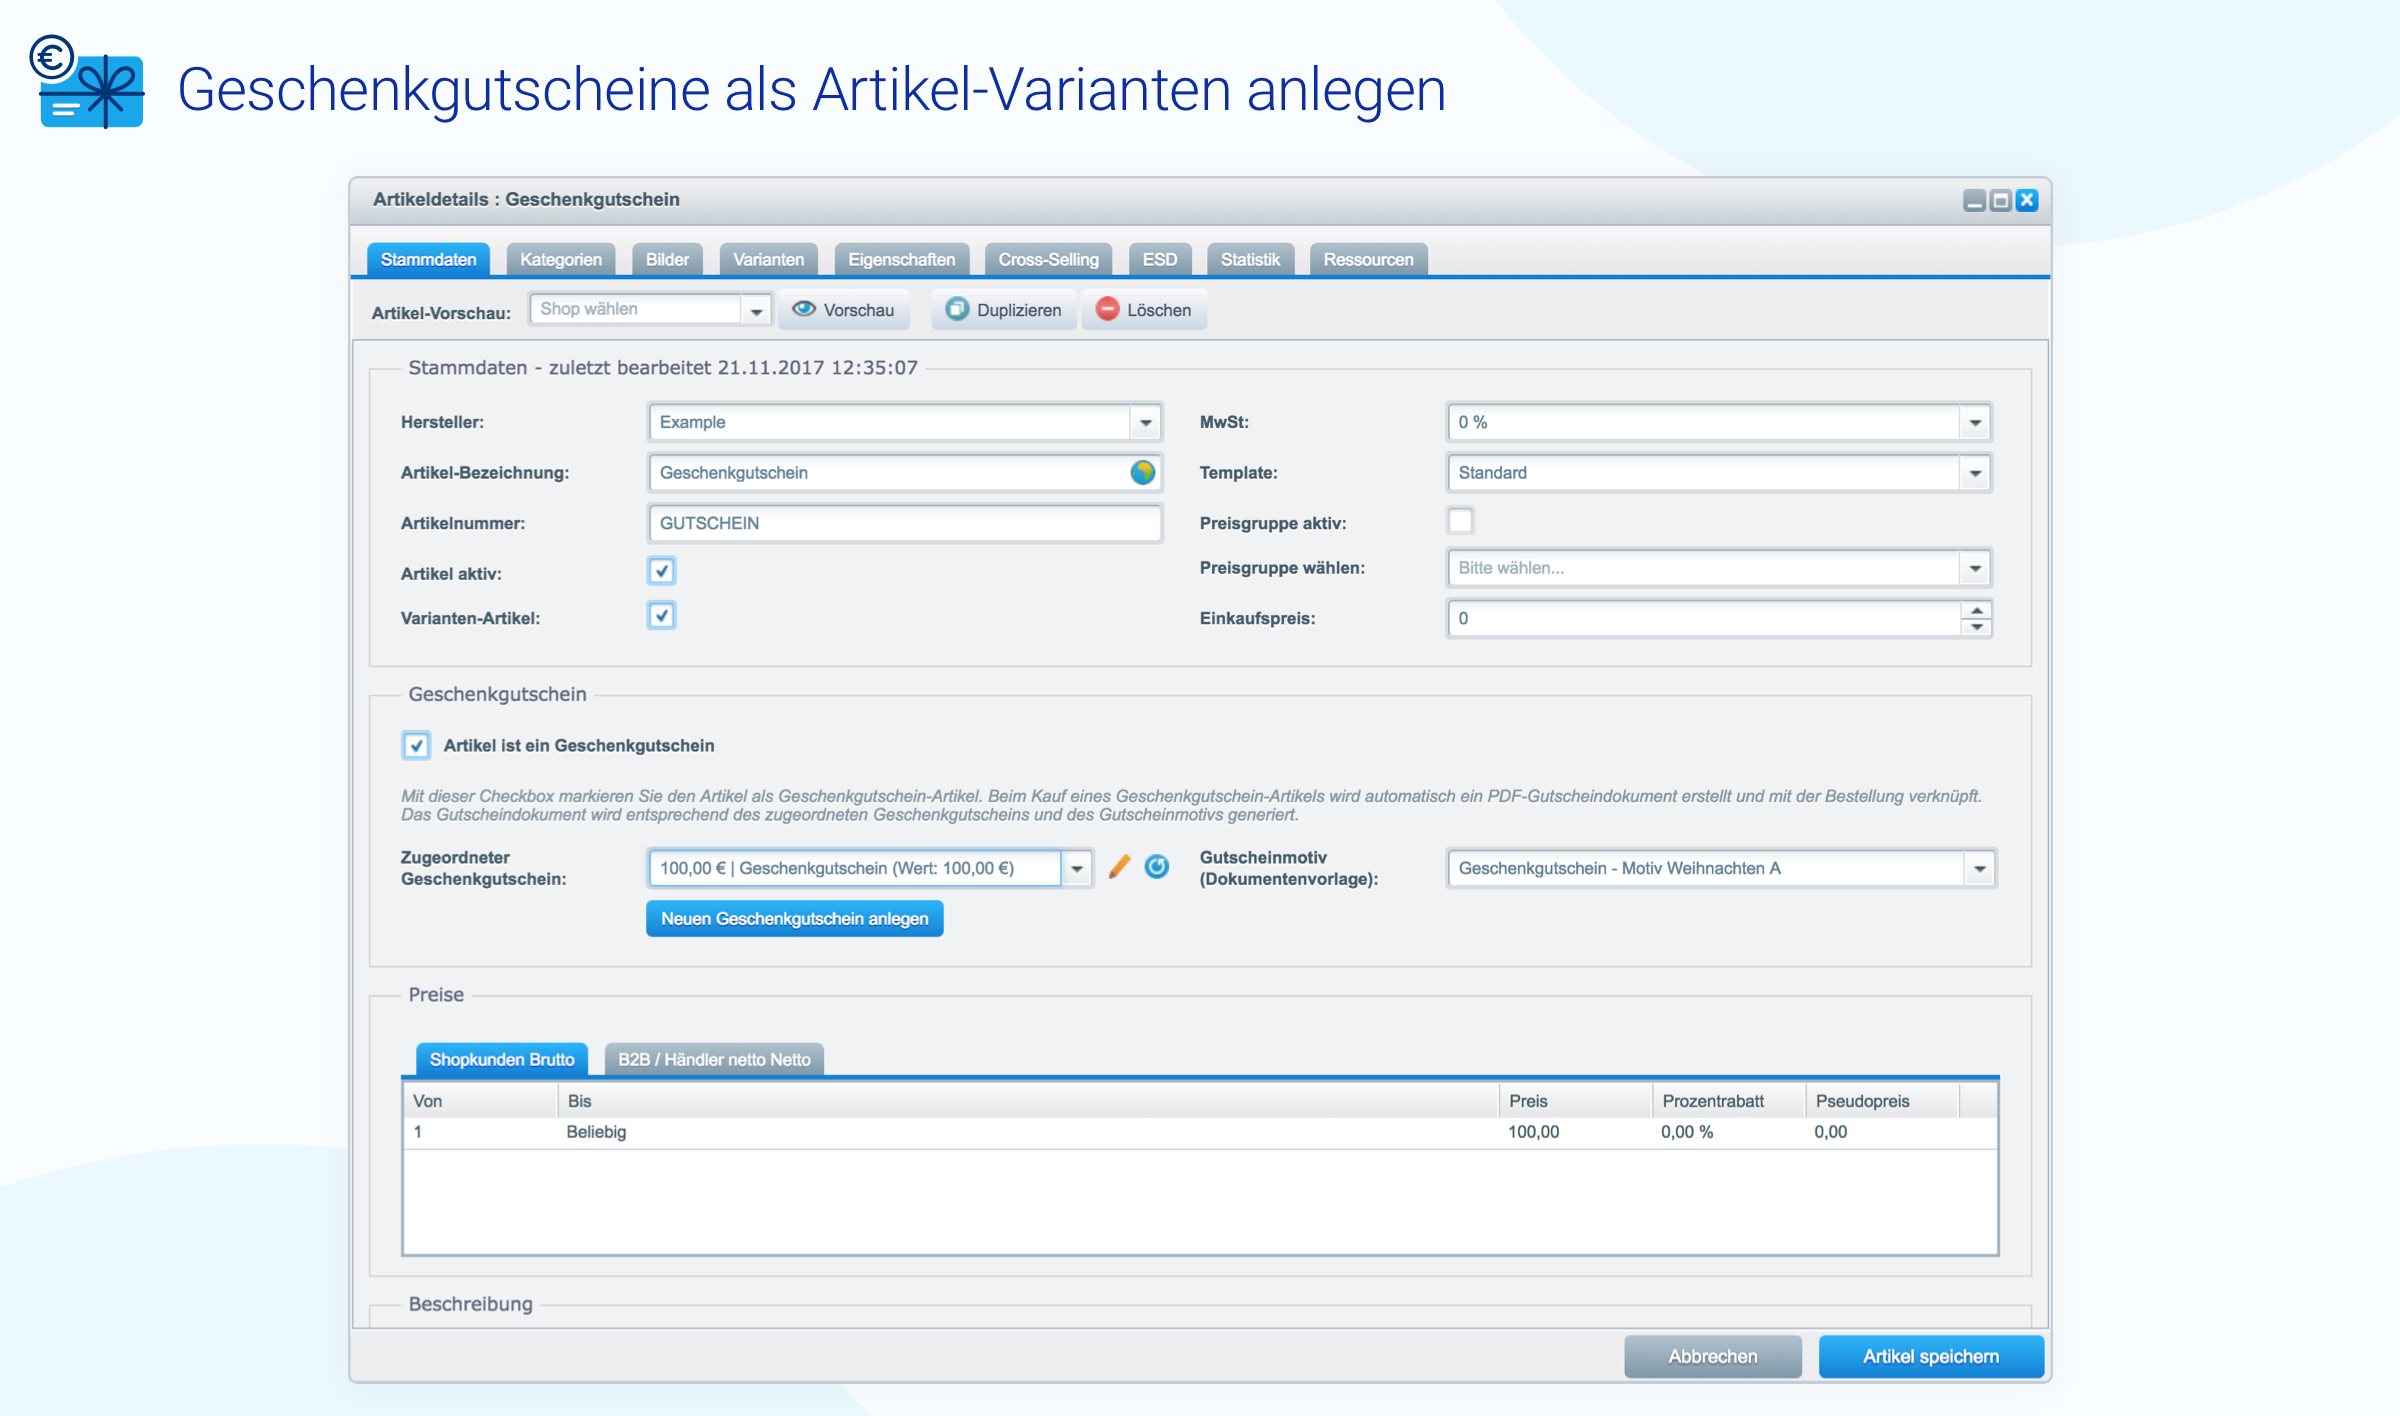Click the pencil edit icon beside Zugeordneter Geschenkgutschein
The height and width of the screenshot is (1416, 2400).
tap(1119, 867)
